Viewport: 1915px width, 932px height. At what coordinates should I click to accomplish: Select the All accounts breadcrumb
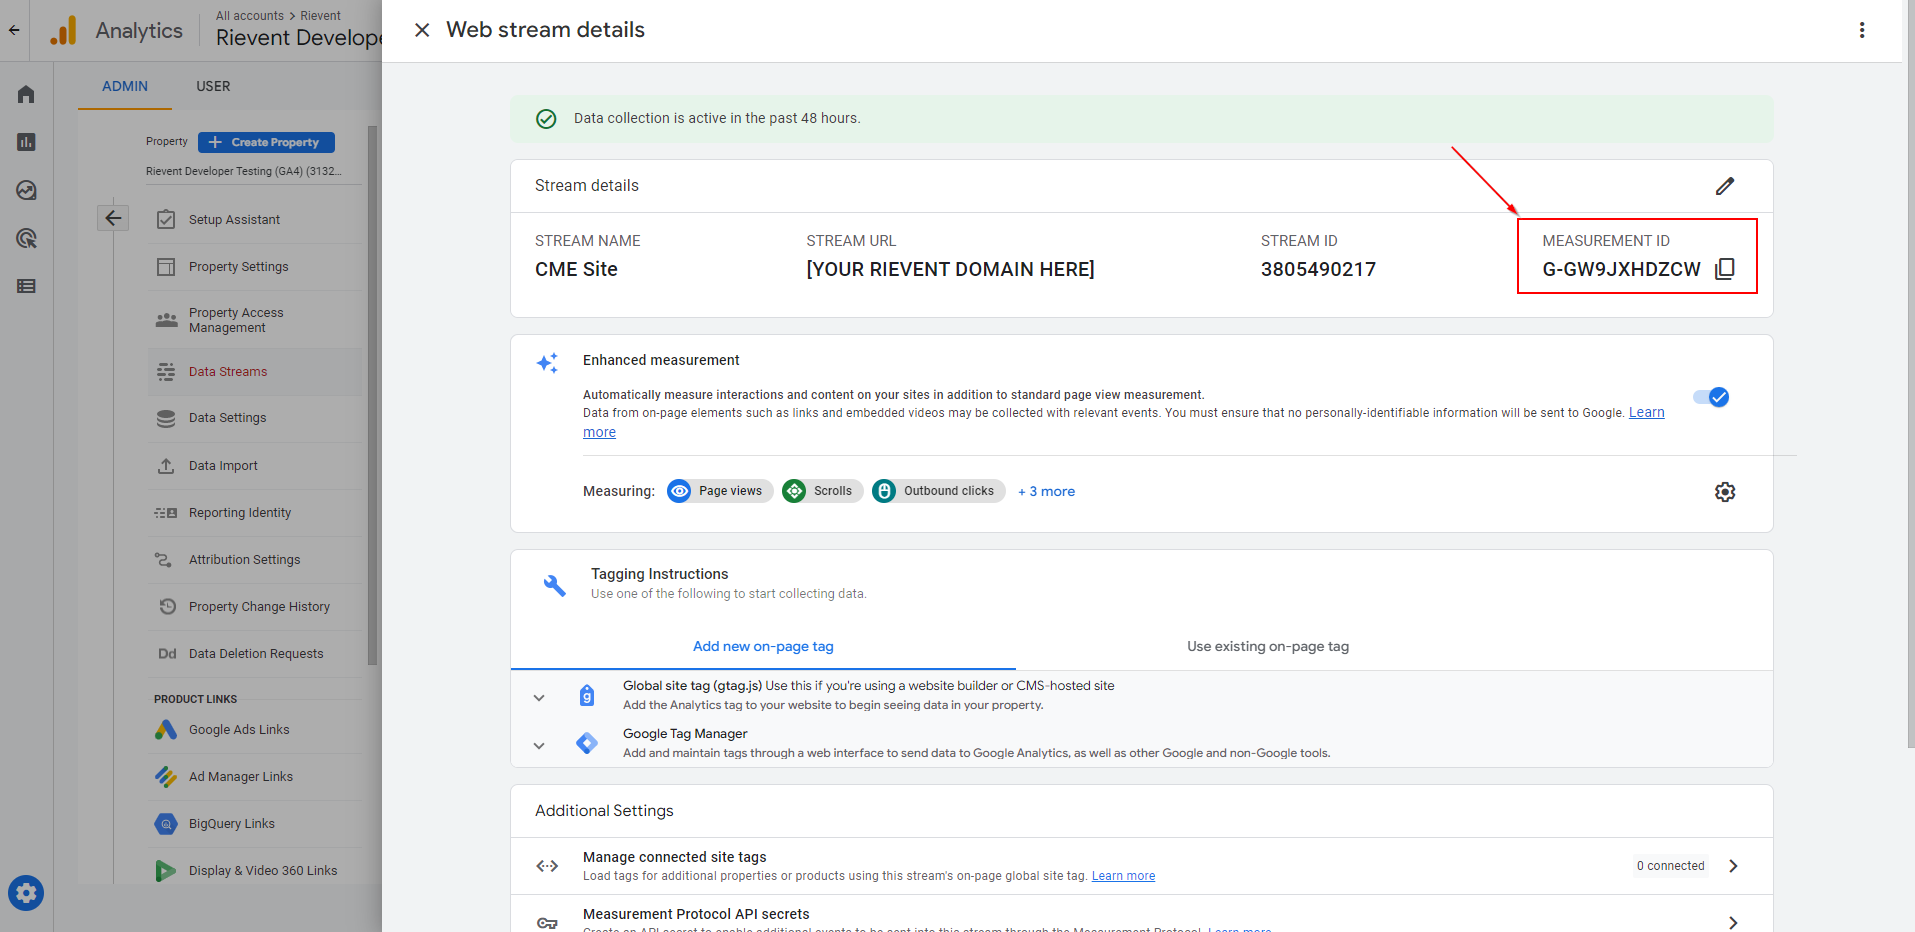[x=250, y=16]
